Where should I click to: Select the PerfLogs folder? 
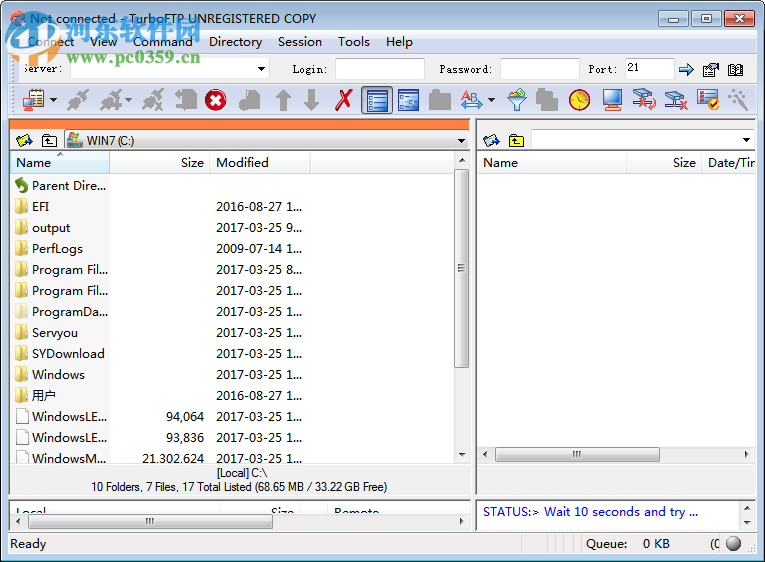pos(49,249)
